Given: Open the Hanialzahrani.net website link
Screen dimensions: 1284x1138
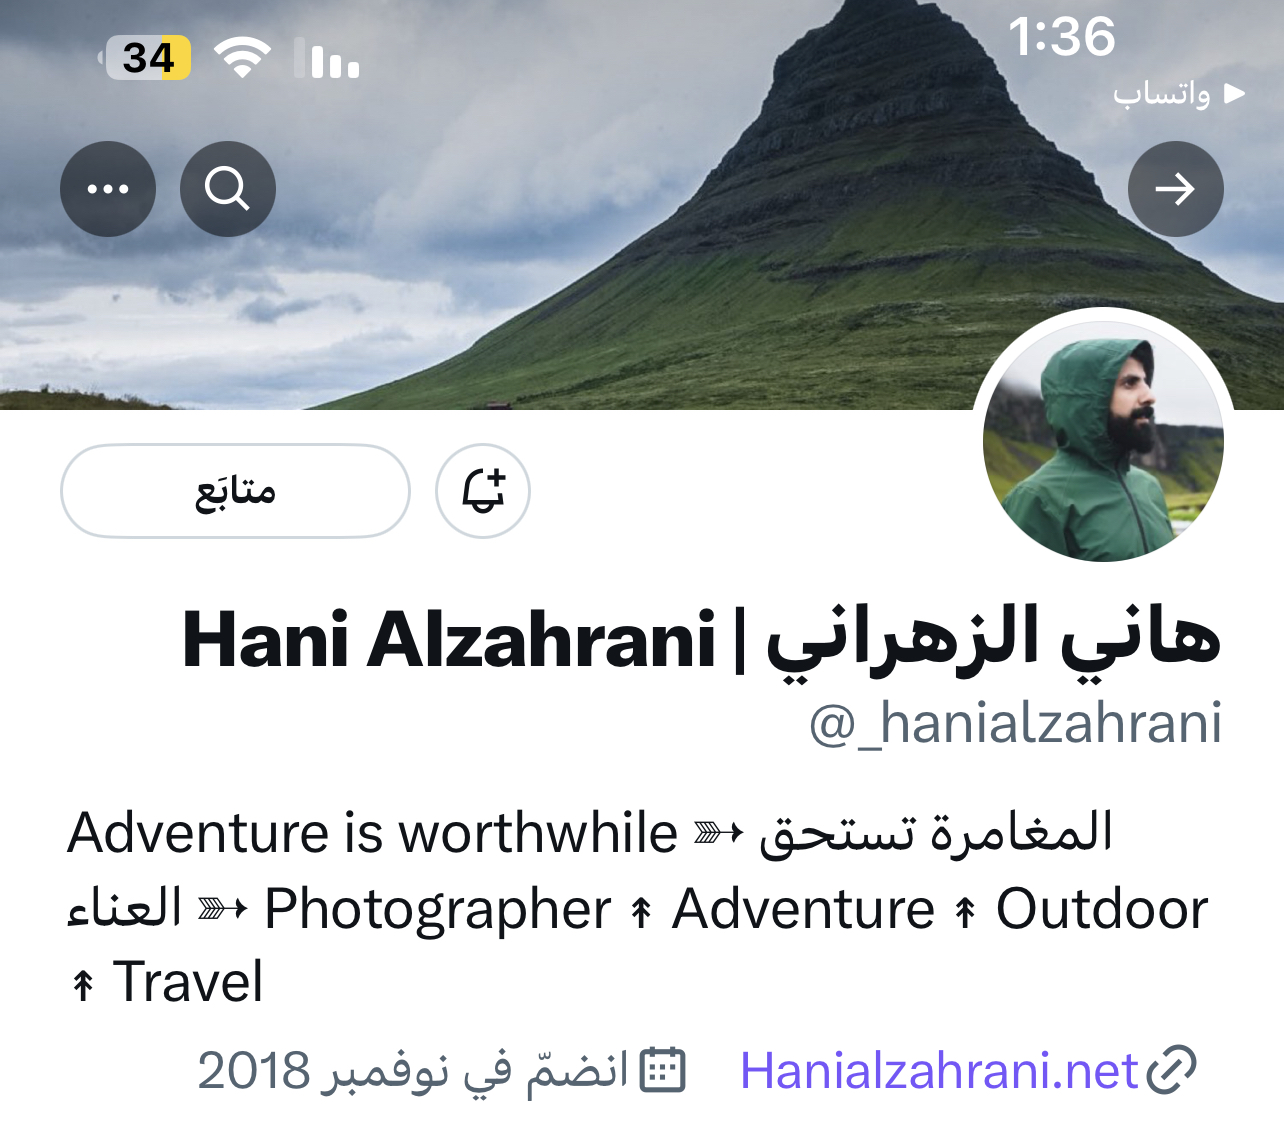Looking at the screenshot, I should 939,1071.
